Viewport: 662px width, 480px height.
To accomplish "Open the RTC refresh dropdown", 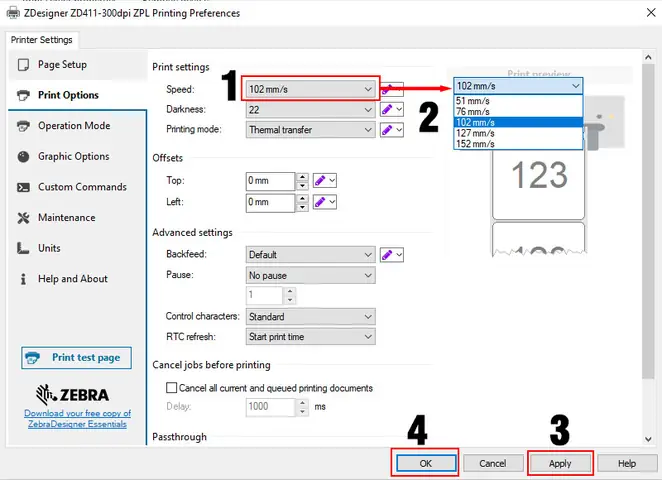I will (310, 336).
